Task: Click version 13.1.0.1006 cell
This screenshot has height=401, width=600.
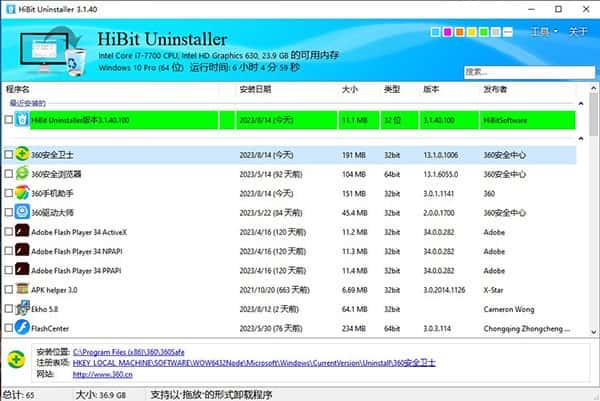Action: coord(441,155)
